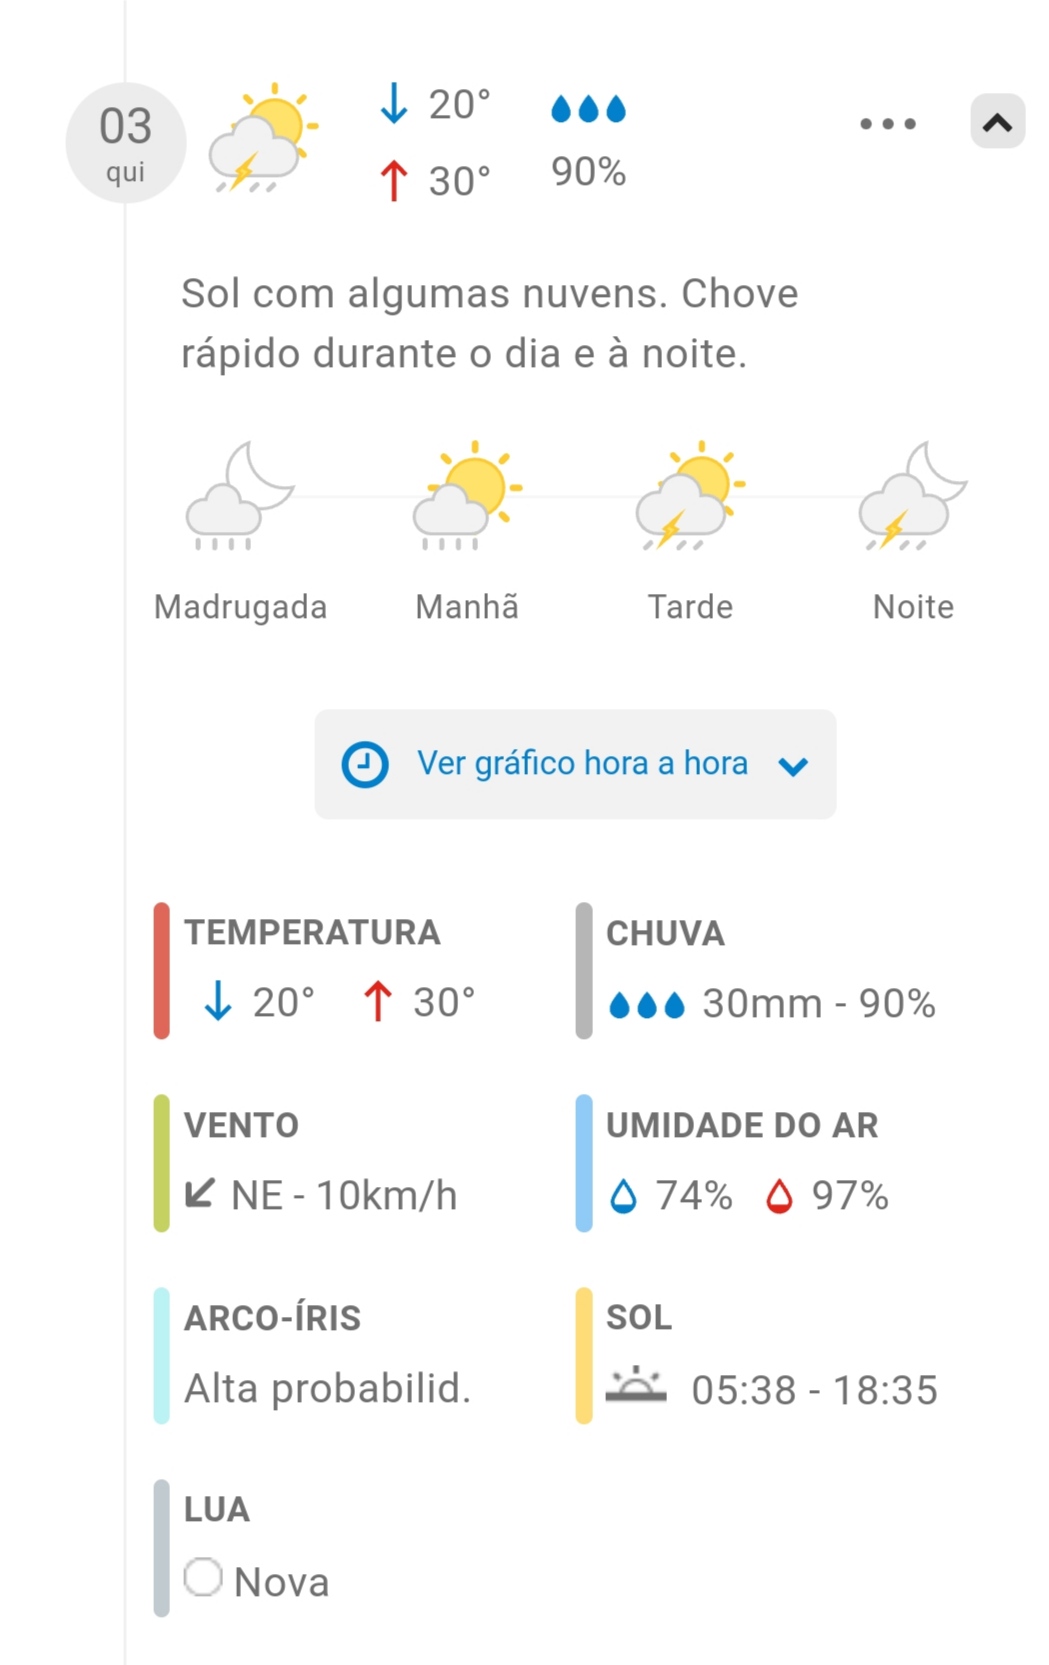Image resolution: width=1049 pixels, height=1665 pixels.
Task: Tap the sunrise icon under SOL
Action: pyautogui.click(x=636, y=1386)
